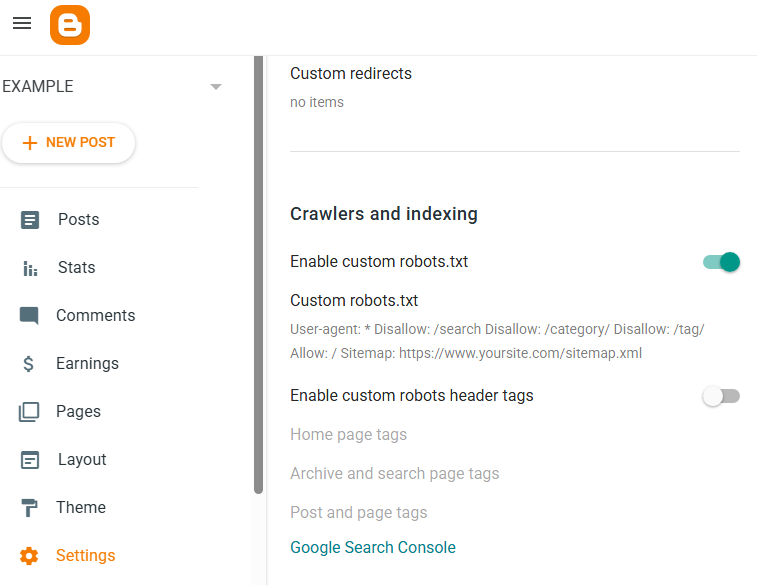The width and height of the screenshot is (757, 585).
Task: Open the Layout section
Action: click(82, 460)
